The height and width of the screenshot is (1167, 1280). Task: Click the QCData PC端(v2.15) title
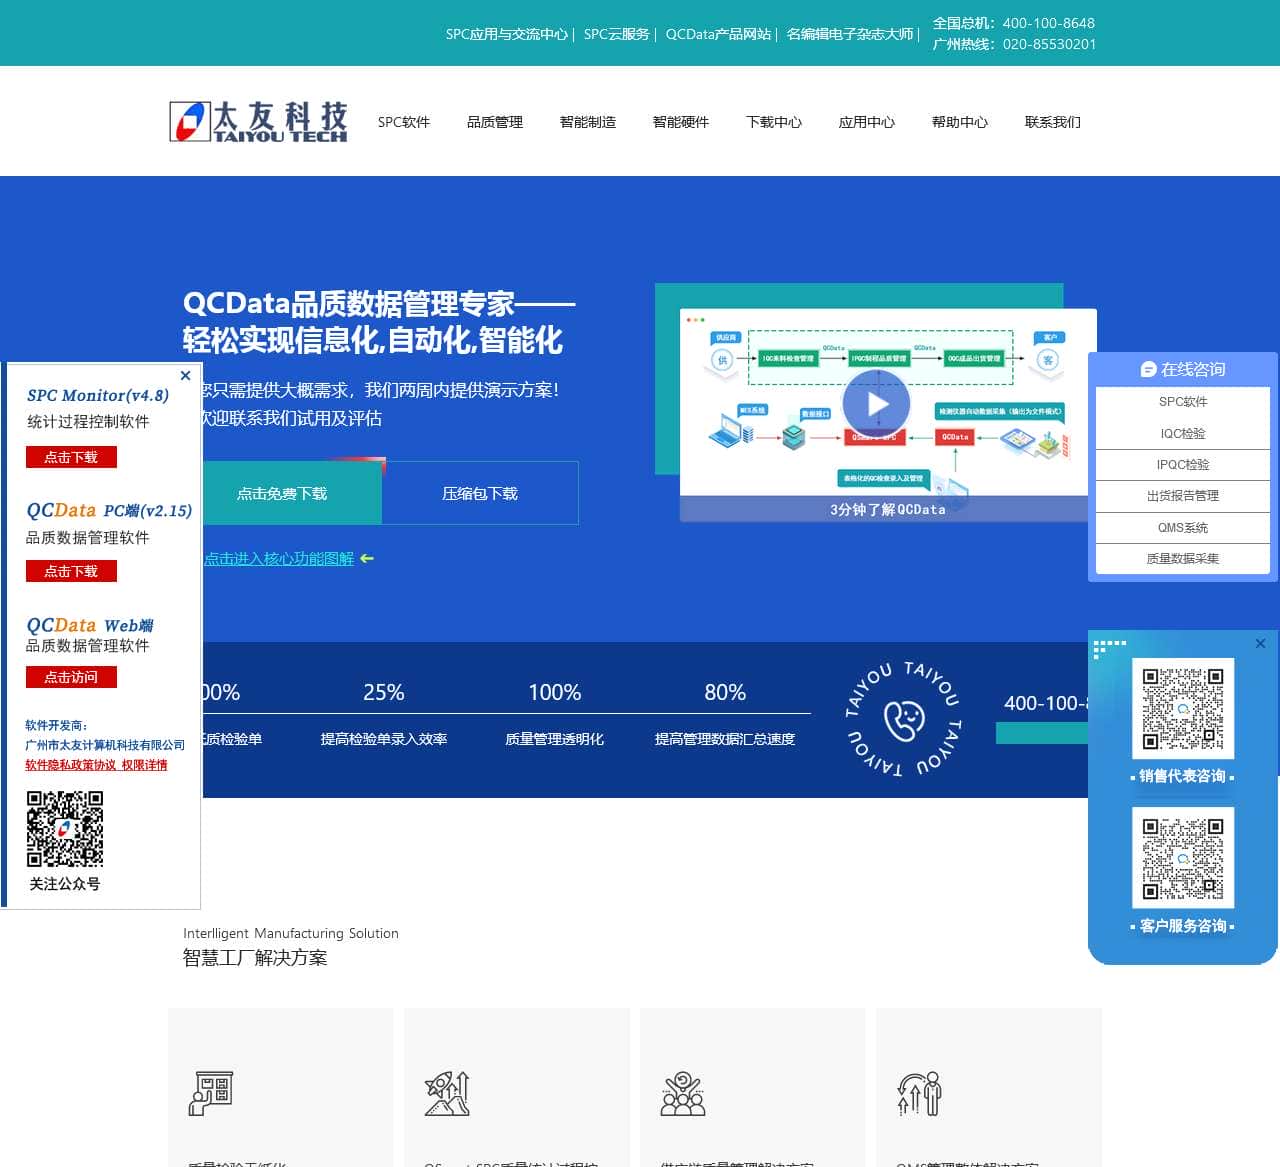(x=109, y=510)
